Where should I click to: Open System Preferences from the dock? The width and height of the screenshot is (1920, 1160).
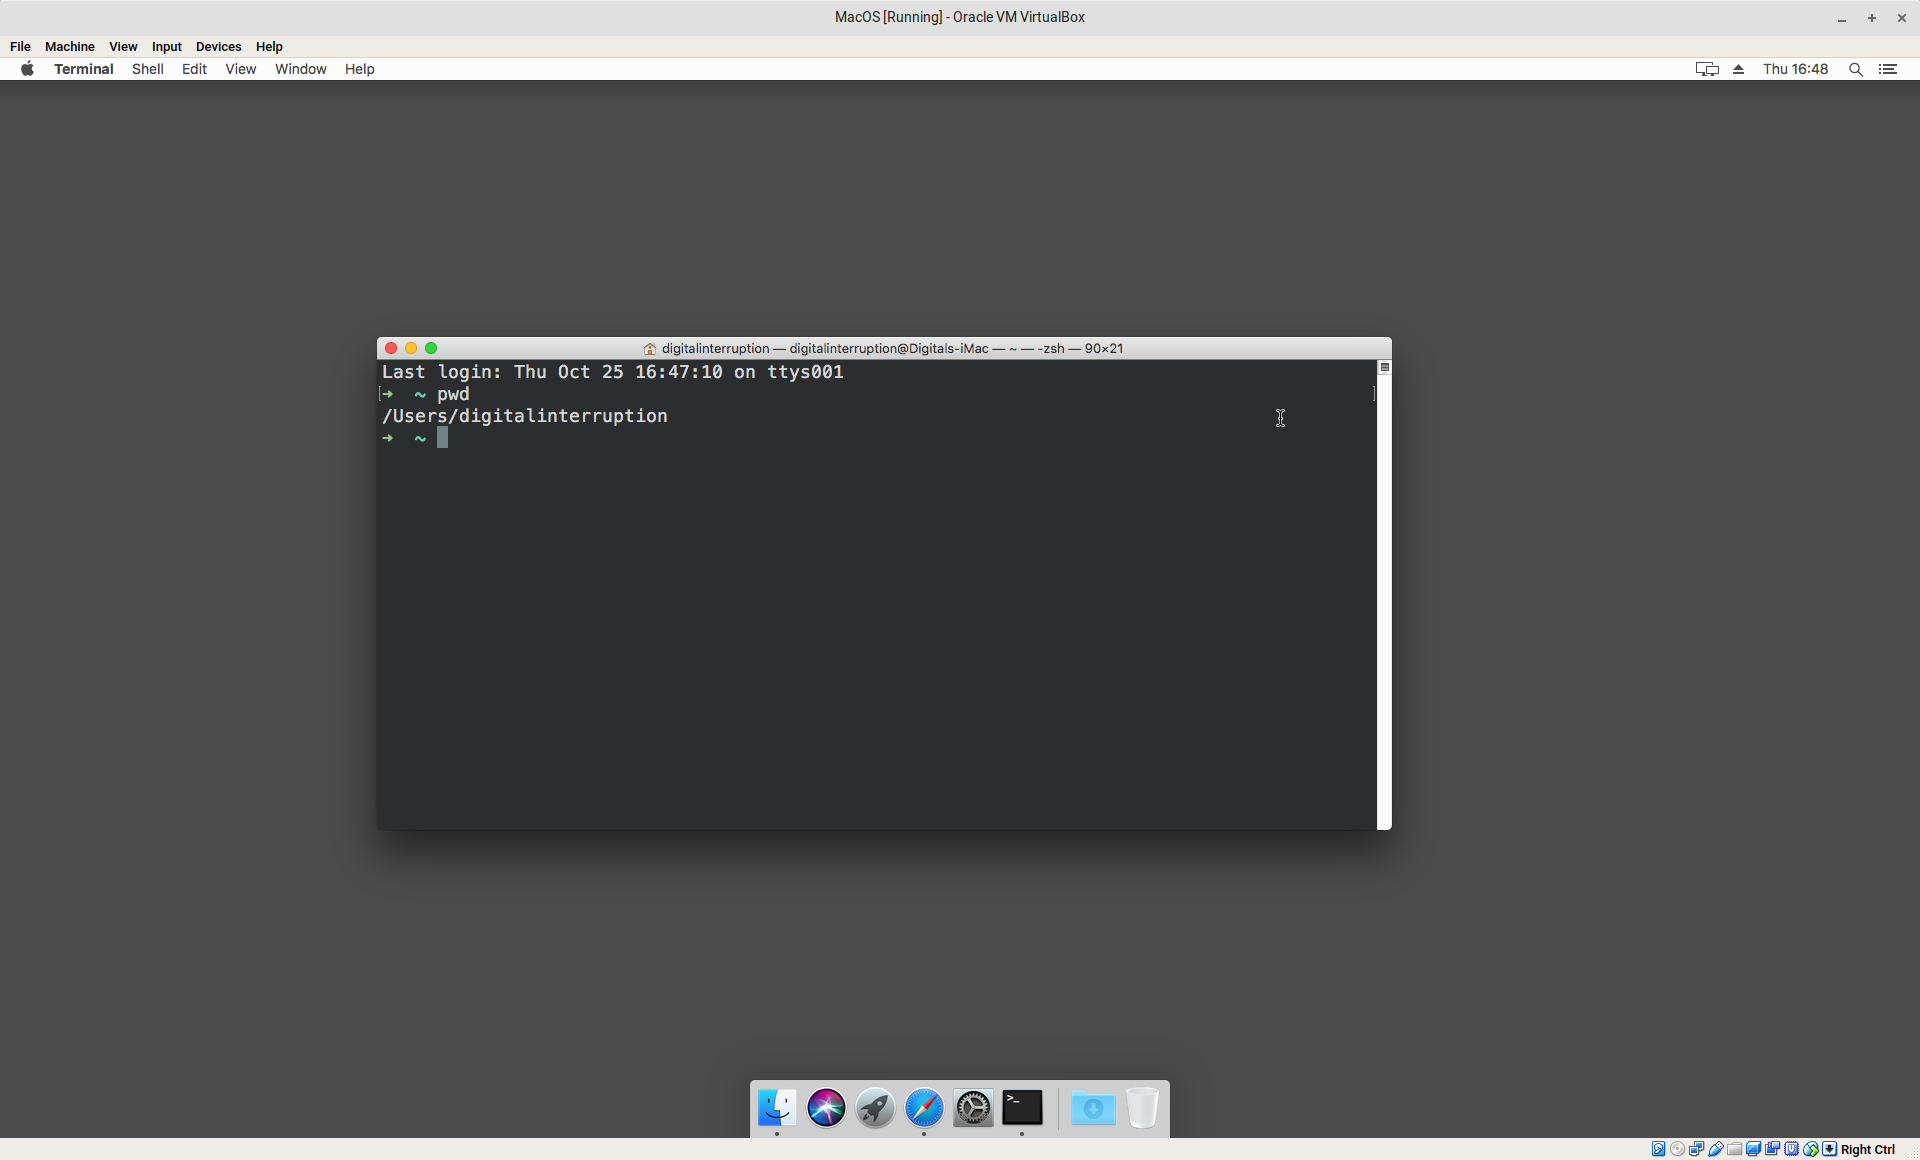click(x=974, y=1108)
